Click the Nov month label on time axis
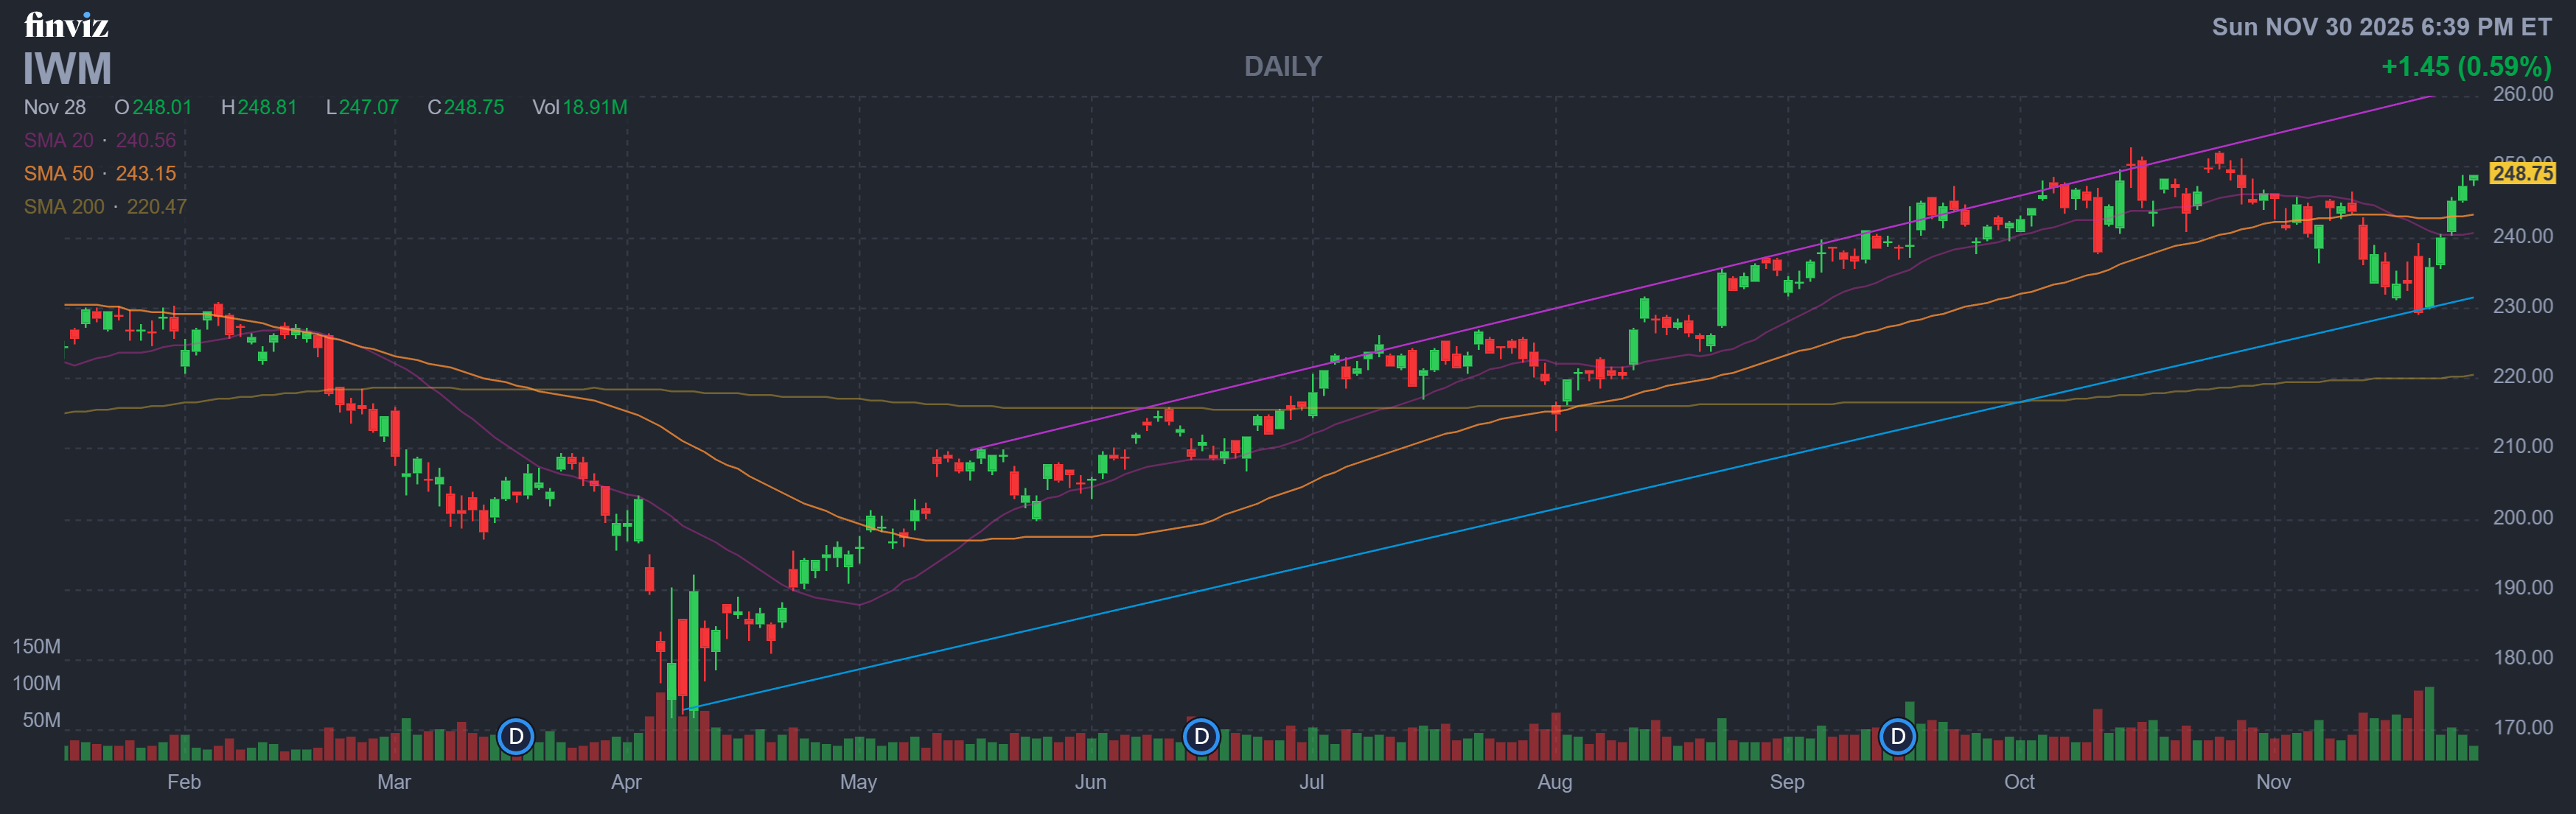Screen dimensions: 2576x814 tap(2272, 782)
